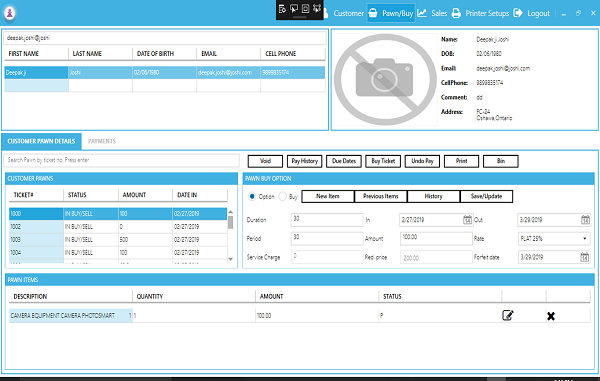Image resolution: width=600 pixels, height=381 pixels.
Task: Click the fourth icon in the black debug toolbar
Action: [317, 8]
